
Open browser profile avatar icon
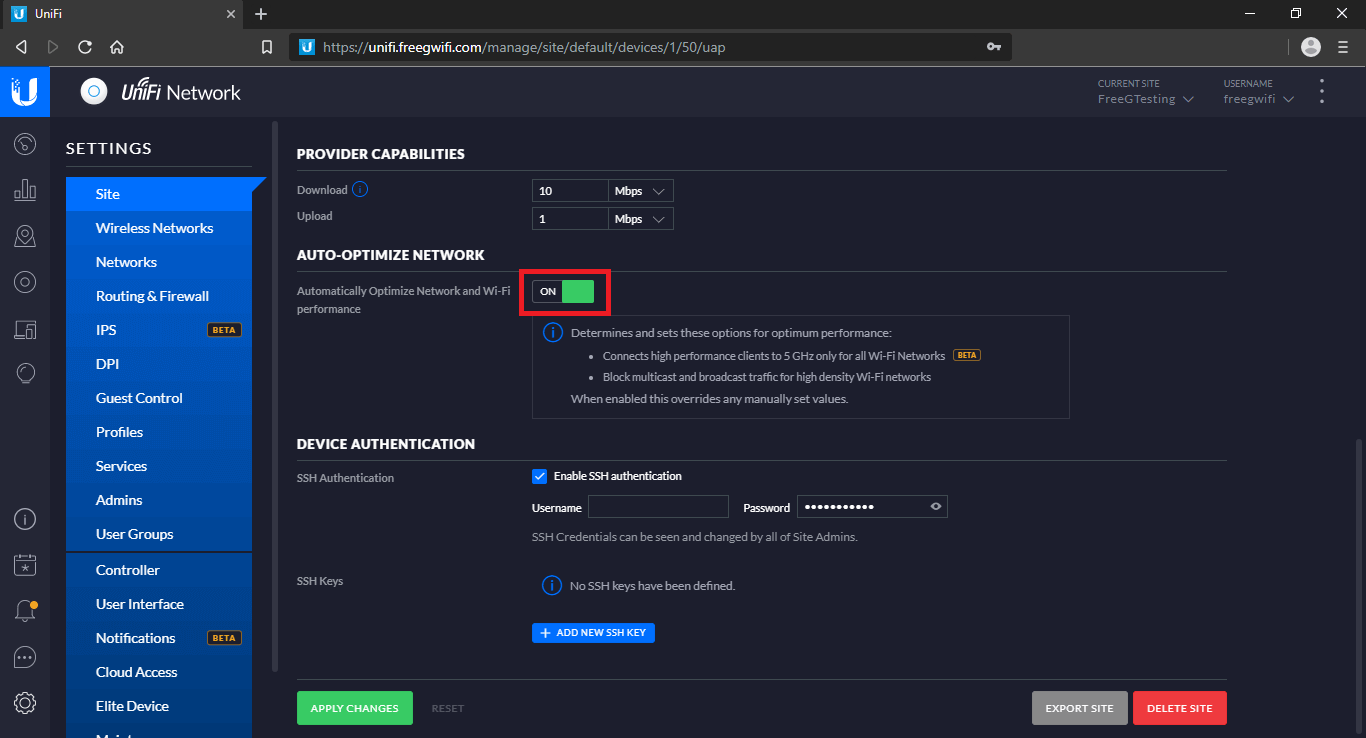point(1311,47)
